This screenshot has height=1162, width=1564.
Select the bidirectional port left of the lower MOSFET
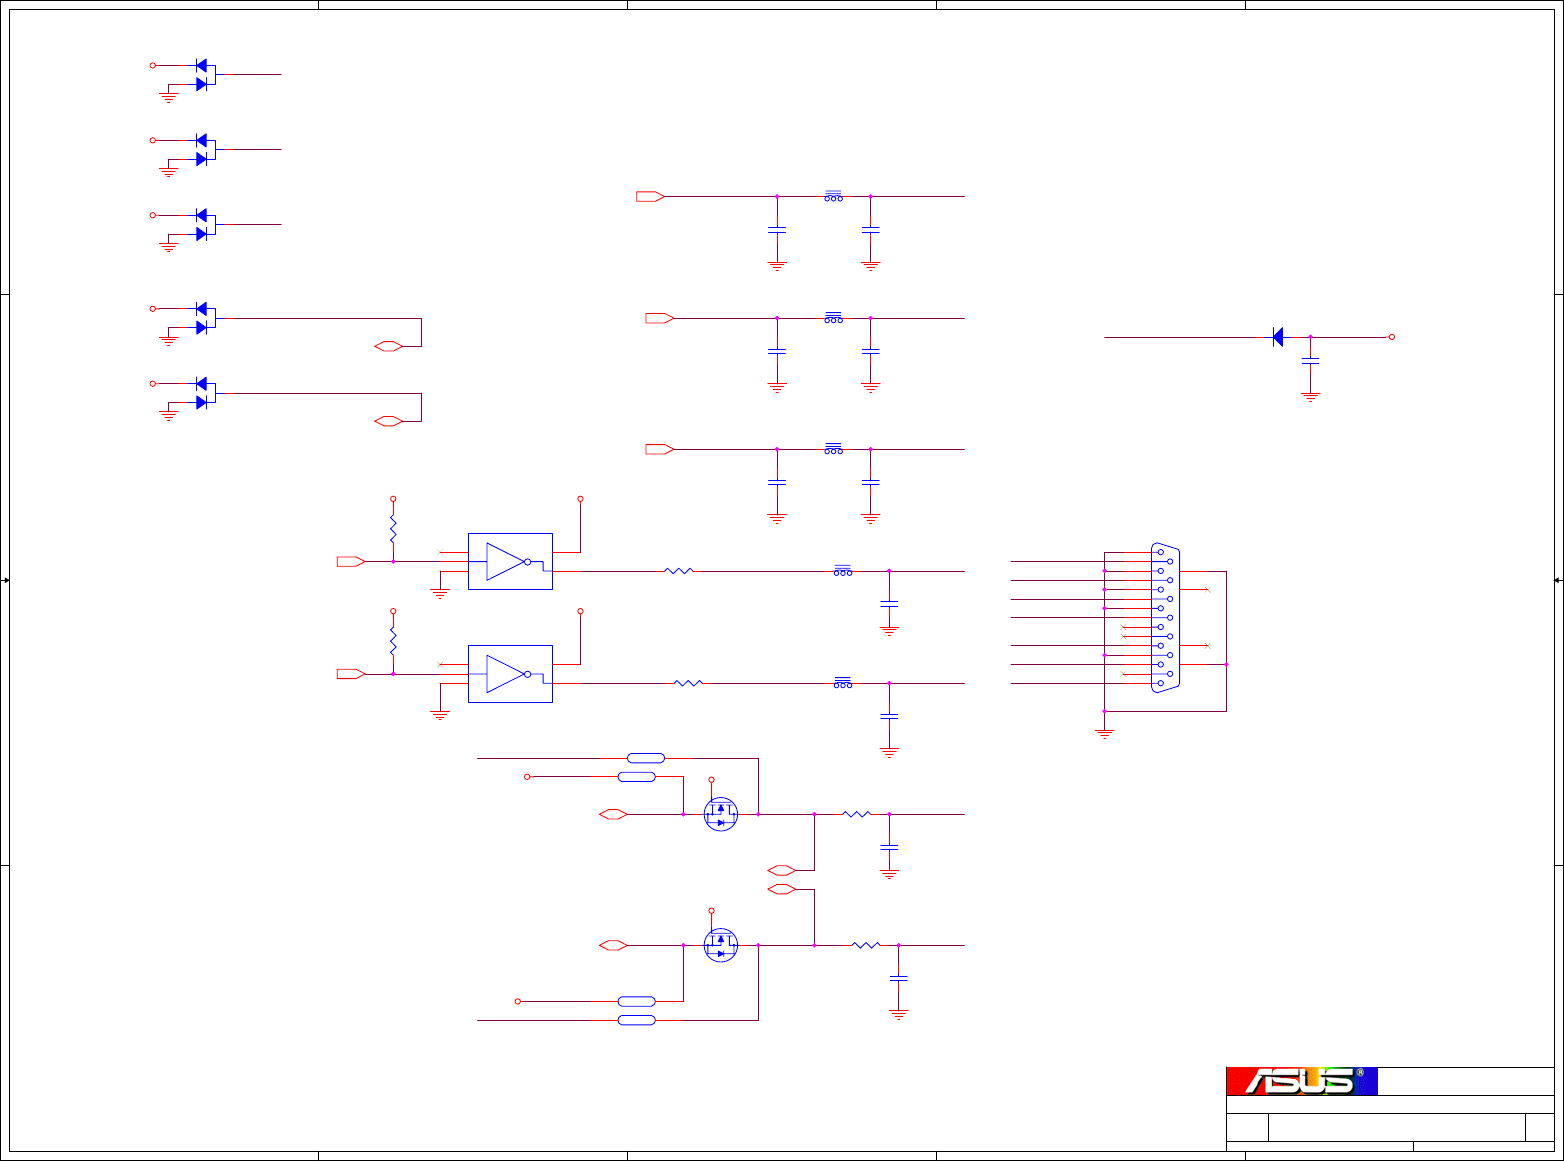coord(613,945)
